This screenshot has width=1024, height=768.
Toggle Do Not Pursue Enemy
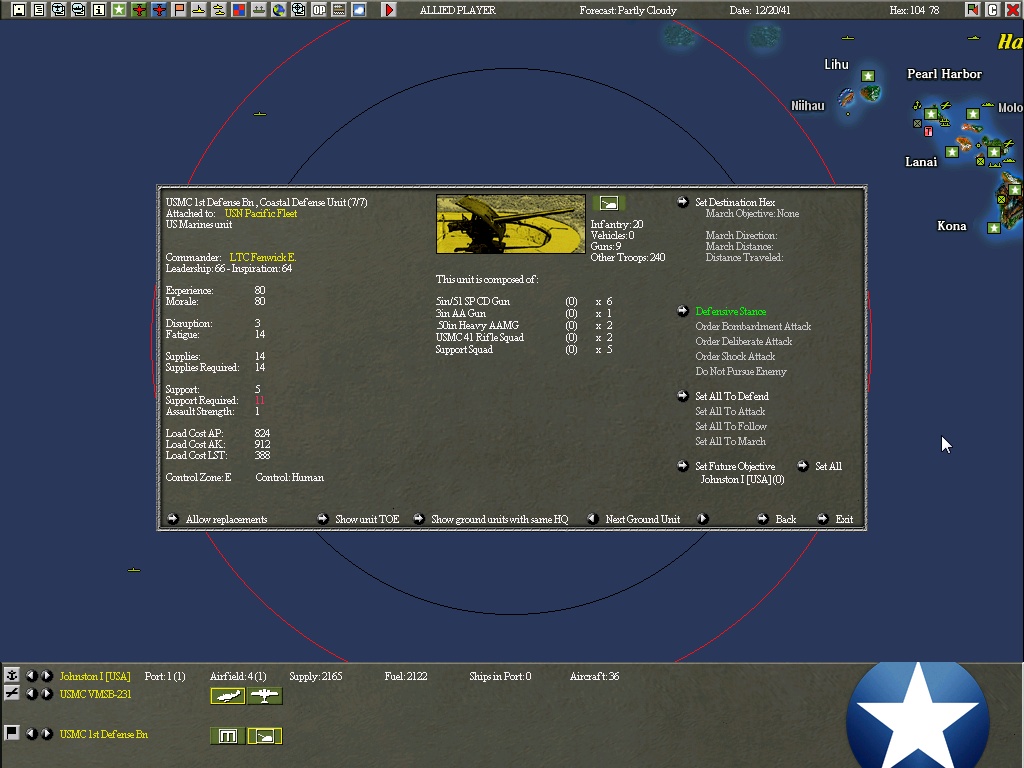click(741, 372)
